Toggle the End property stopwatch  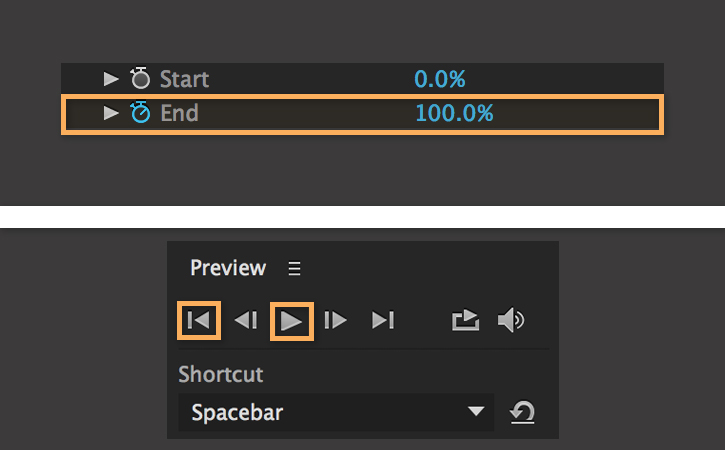click(140, 113)
